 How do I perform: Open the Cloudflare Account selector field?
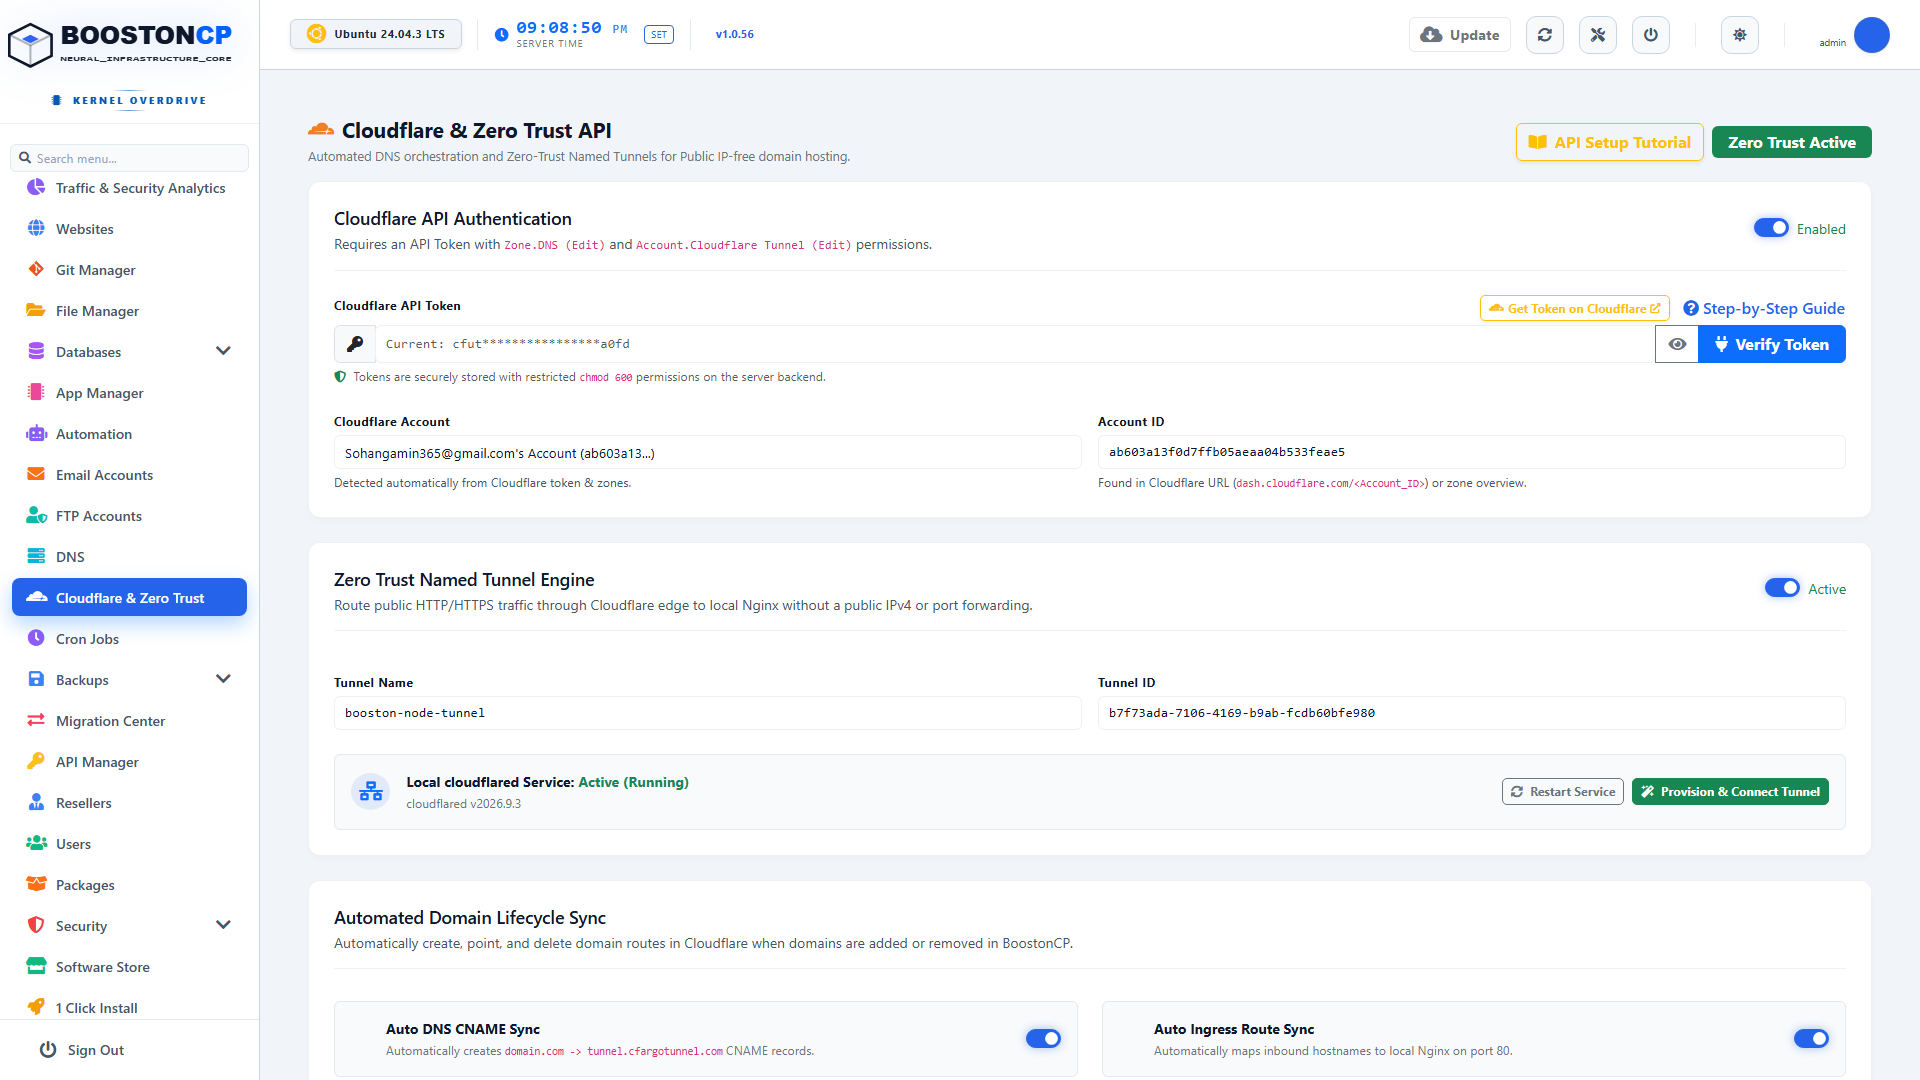[x=708, y=453]
